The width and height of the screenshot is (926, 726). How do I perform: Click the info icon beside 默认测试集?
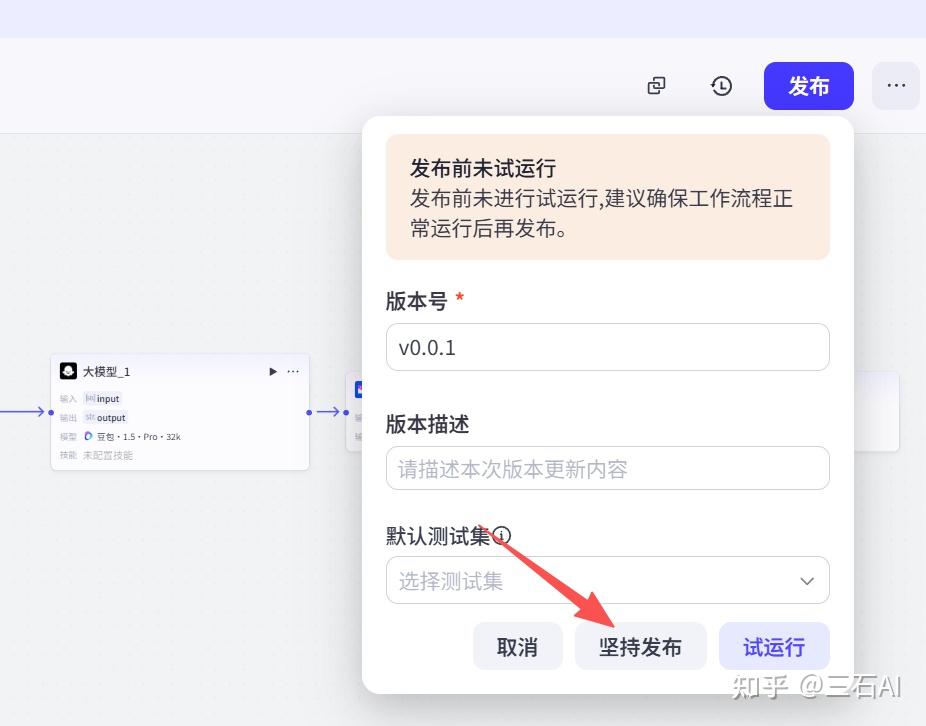502,536
